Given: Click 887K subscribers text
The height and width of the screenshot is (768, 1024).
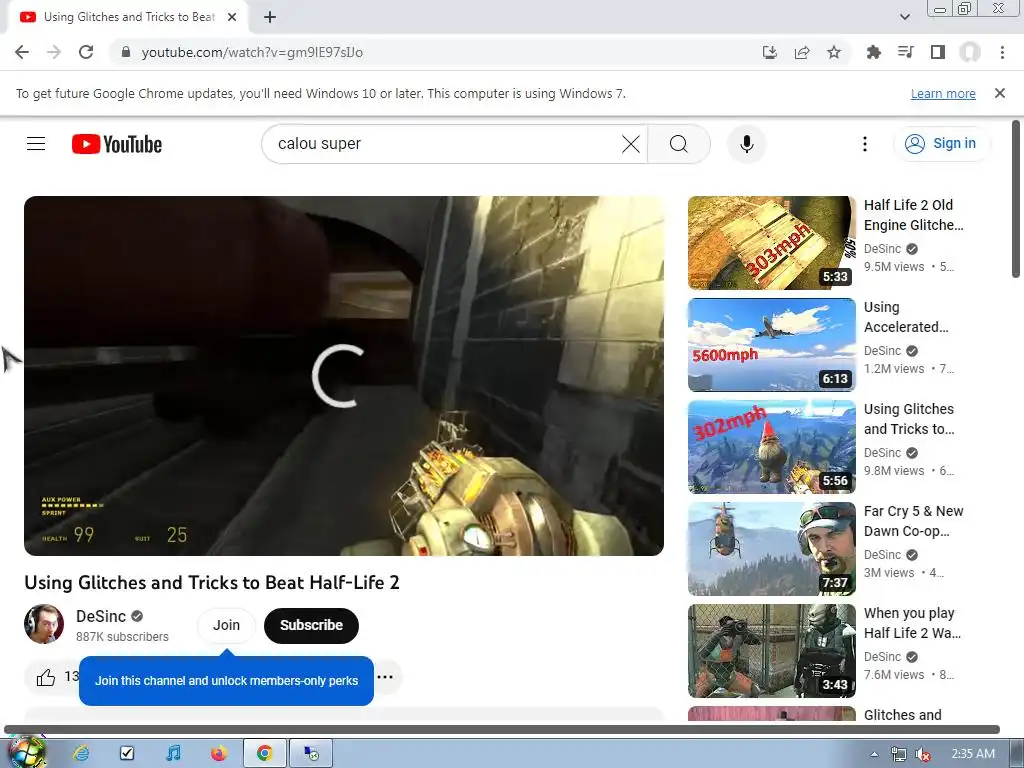Looking at the screenshot, I should (x=122, y=637).
